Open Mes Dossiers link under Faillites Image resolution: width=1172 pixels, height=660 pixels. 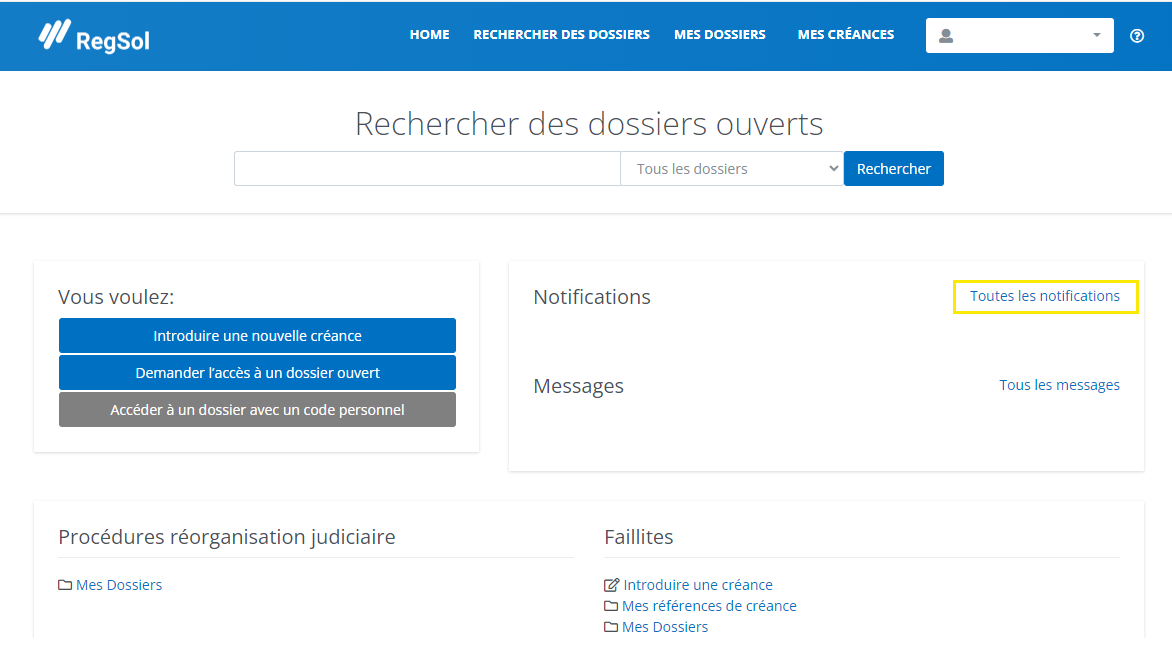665,626
